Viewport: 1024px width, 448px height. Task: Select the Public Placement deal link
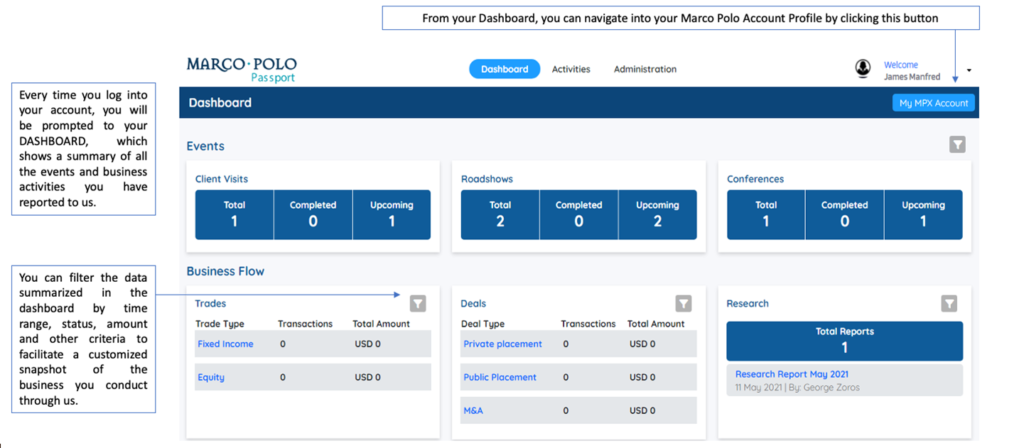[500, 377]
